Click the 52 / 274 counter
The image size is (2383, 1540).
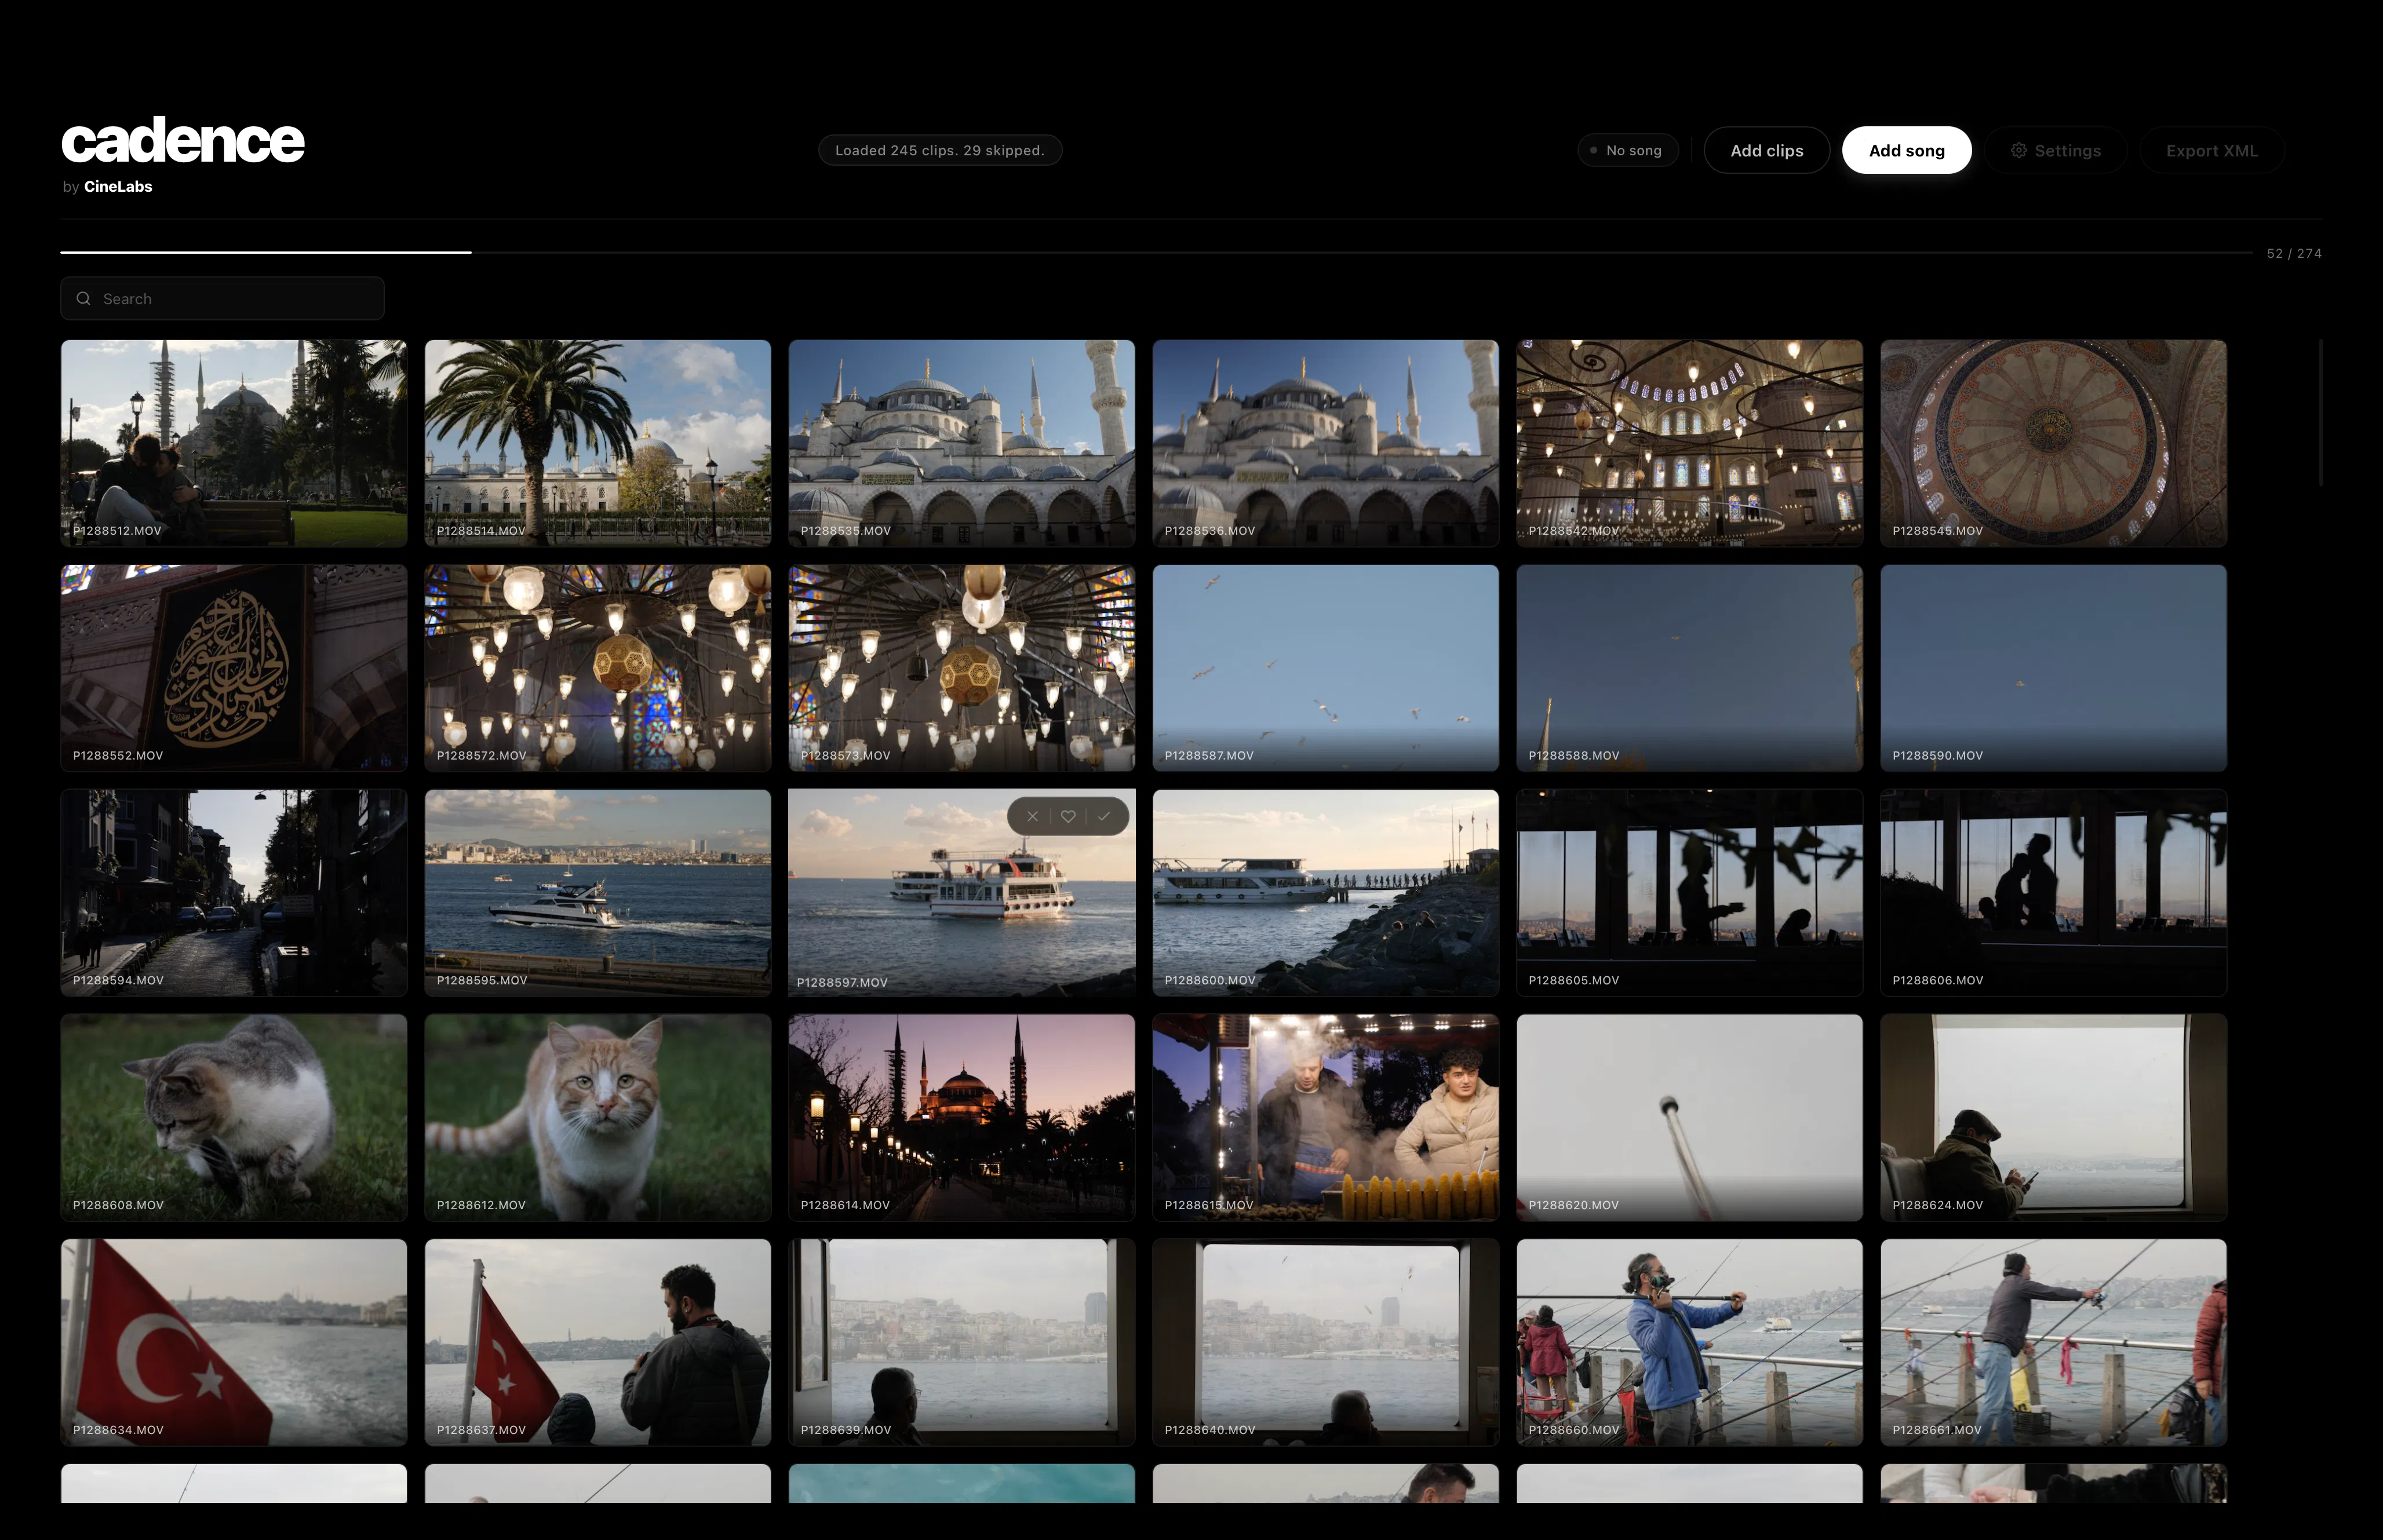(2294, 254)
